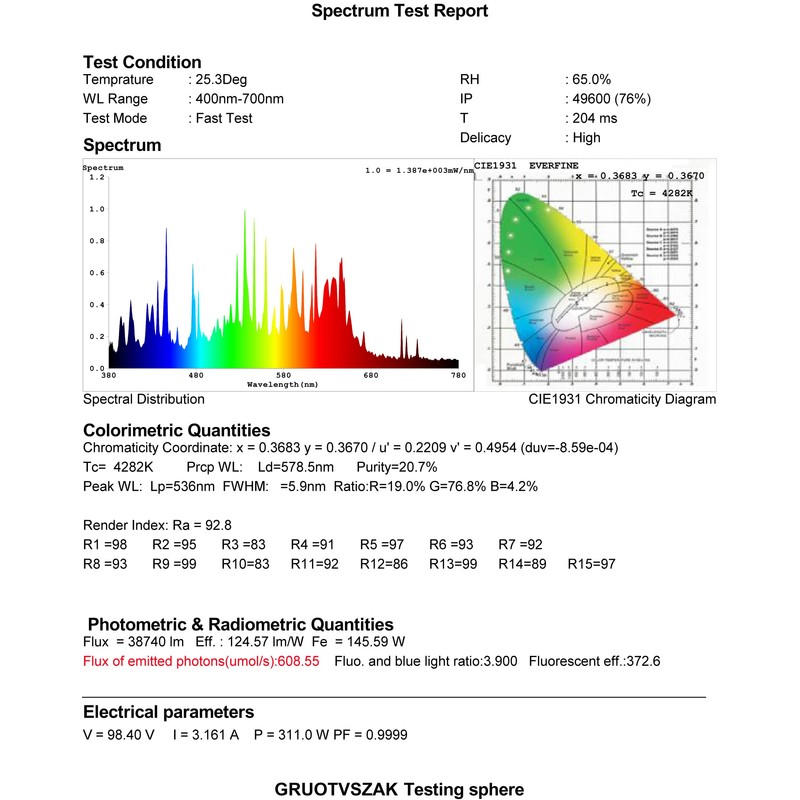Click the spectral distribution graph

click(x=278, y=275)
